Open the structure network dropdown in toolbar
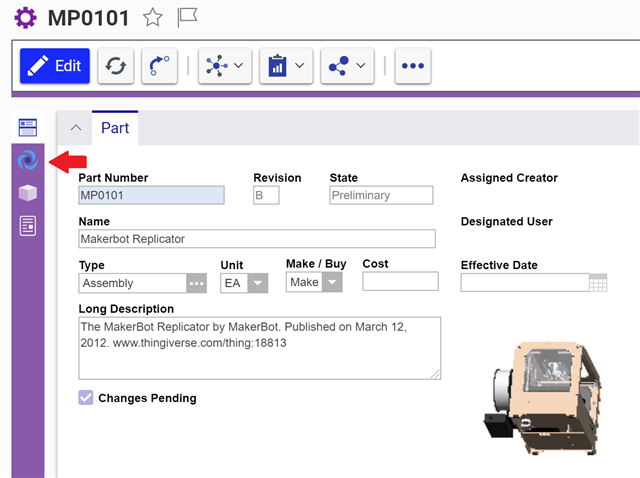Image resolution: width=640 pixels, height=478 pixels. [x=225, y=66]
